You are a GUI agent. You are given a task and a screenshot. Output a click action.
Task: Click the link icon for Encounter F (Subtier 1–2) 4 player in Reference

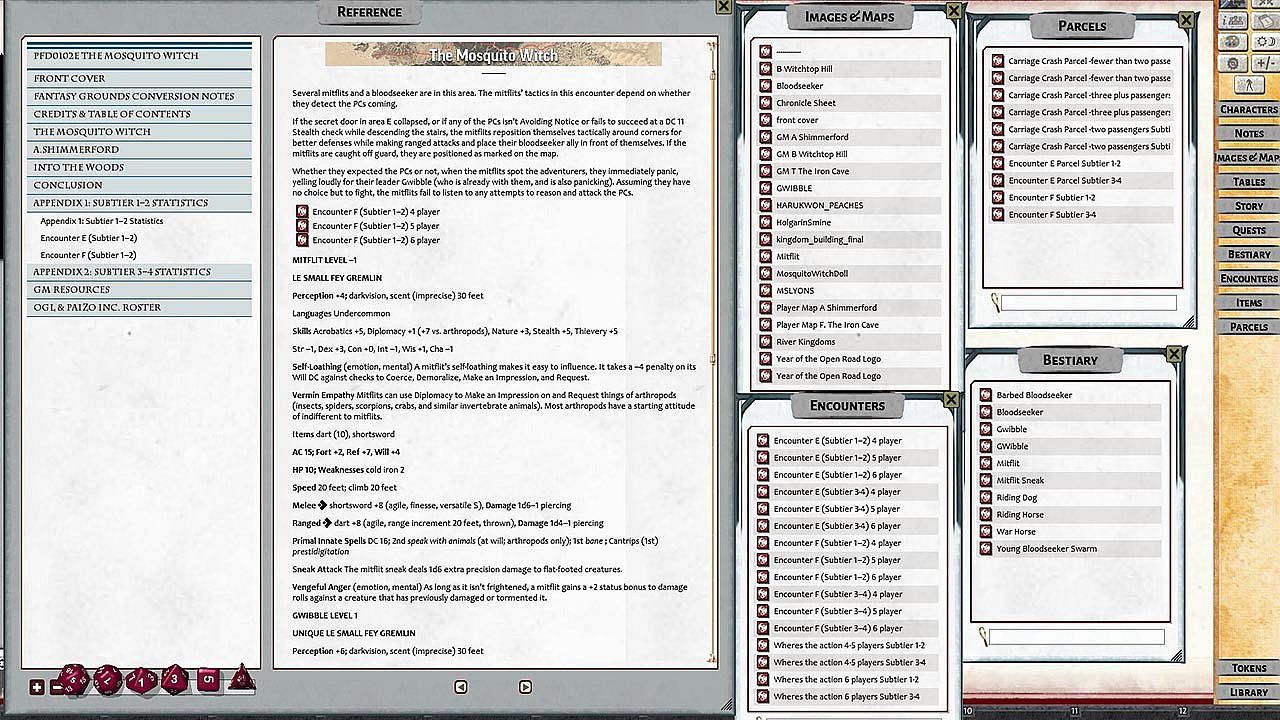302,212
